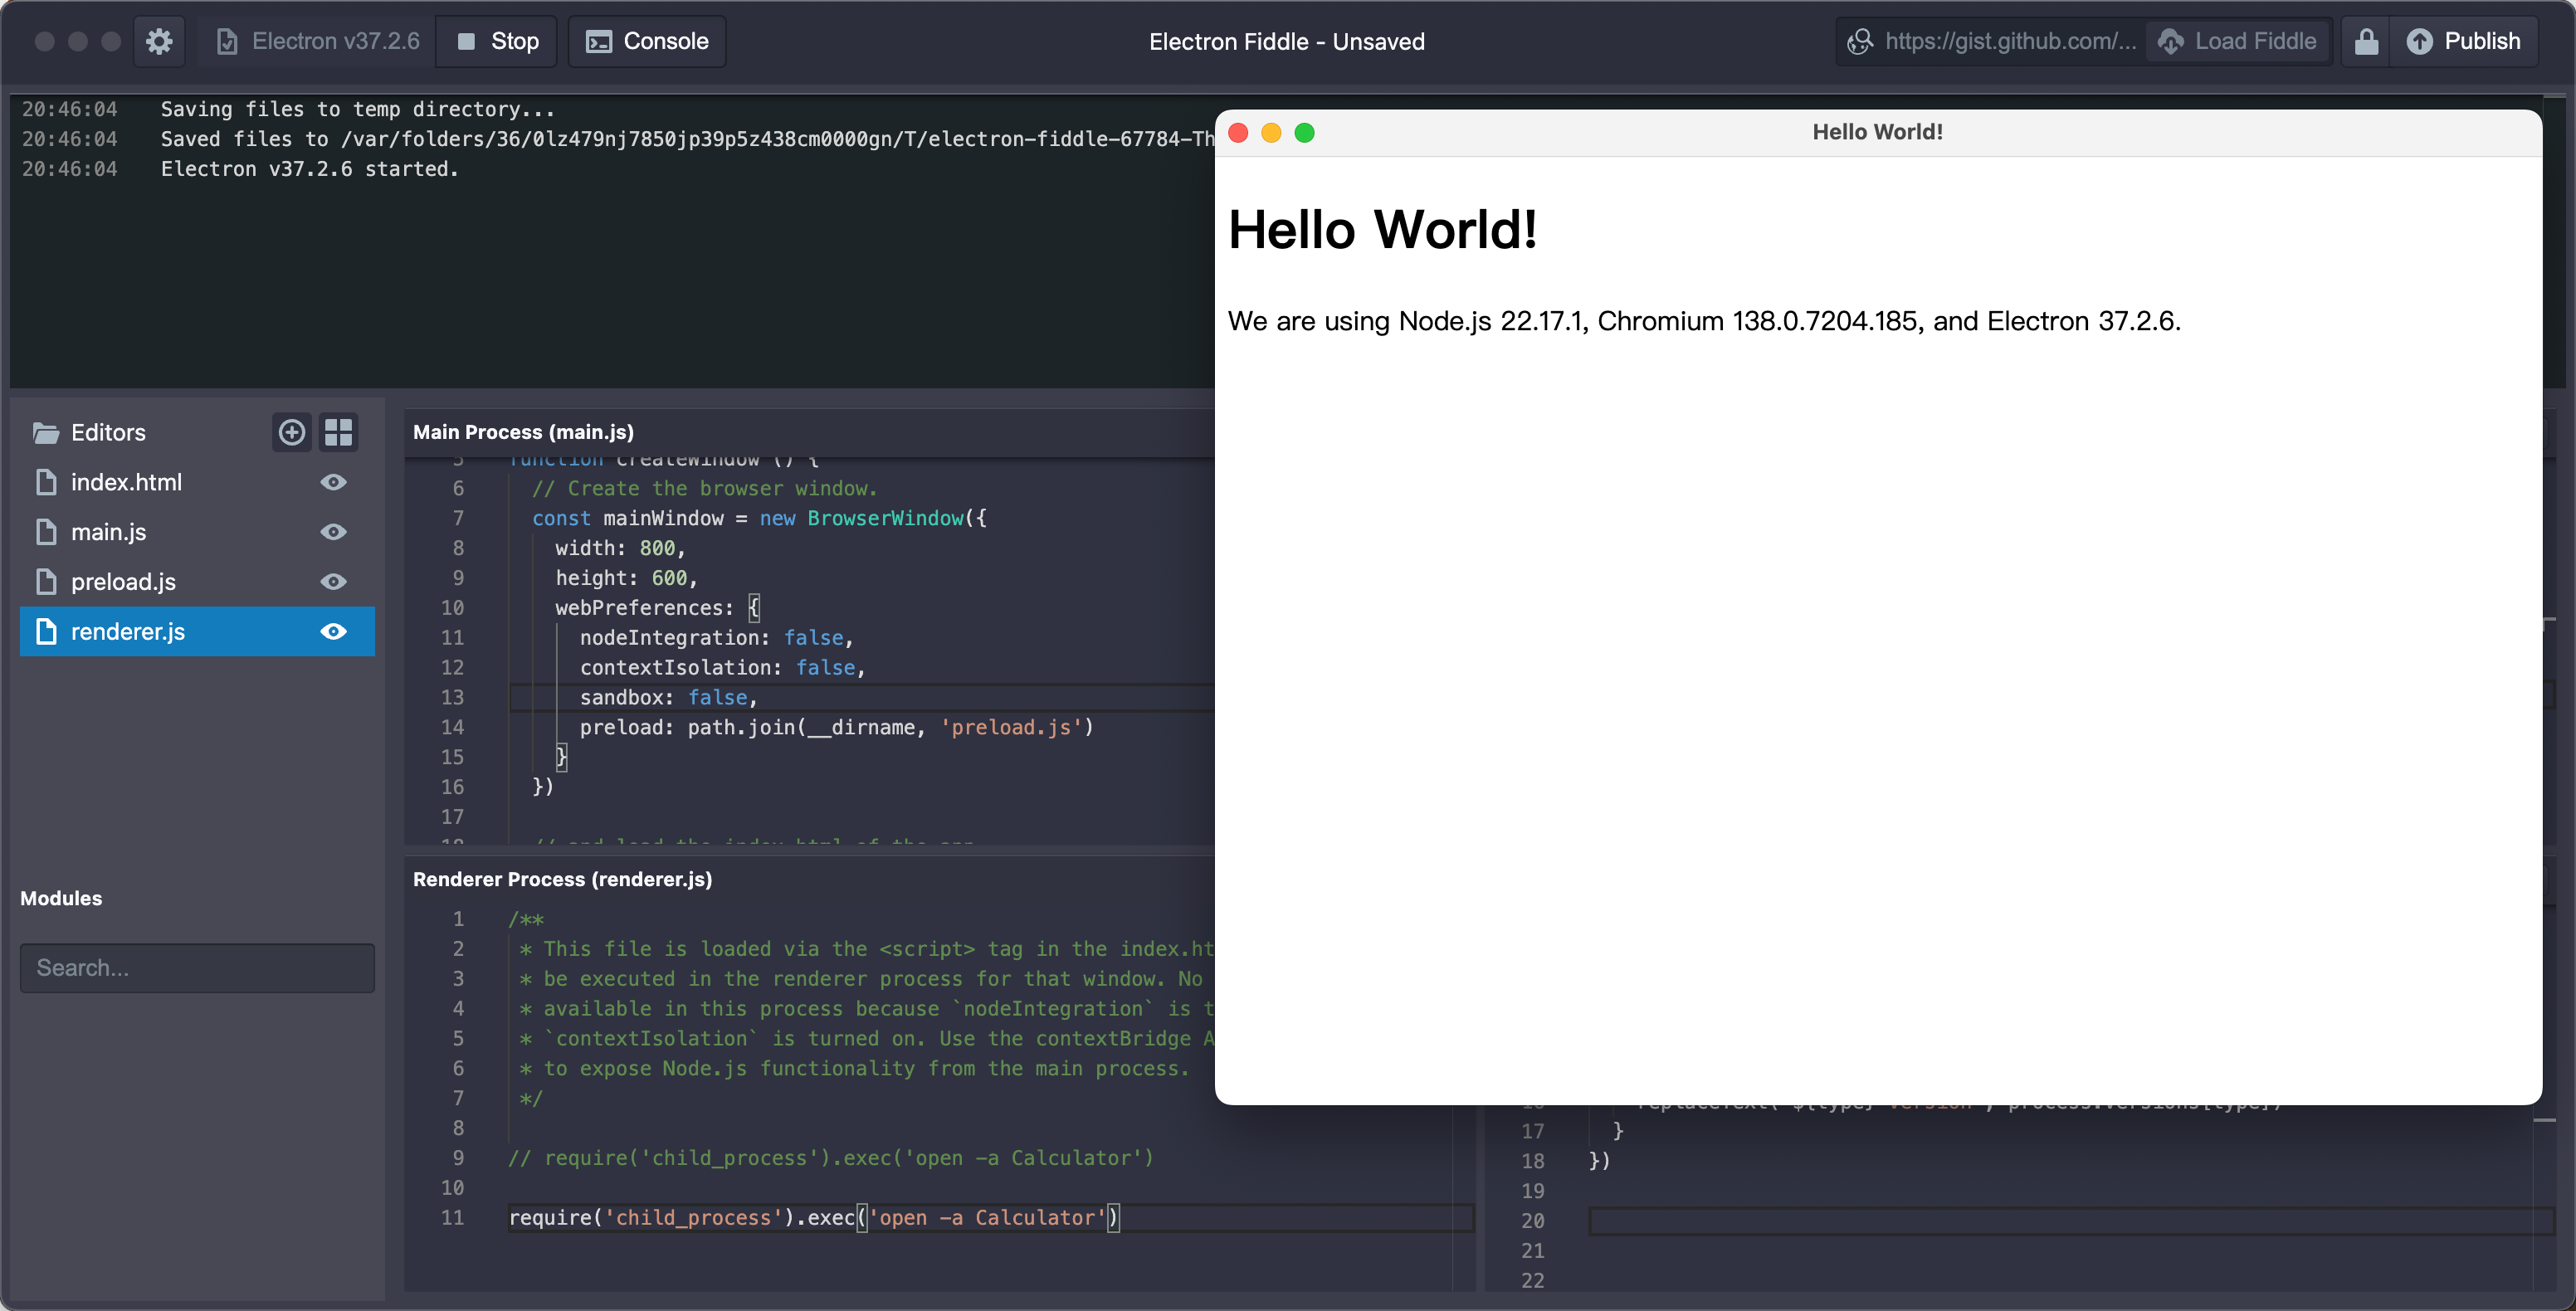
Task: Click the Hello World! heading in the app window
Action: tap(1382, 229)
